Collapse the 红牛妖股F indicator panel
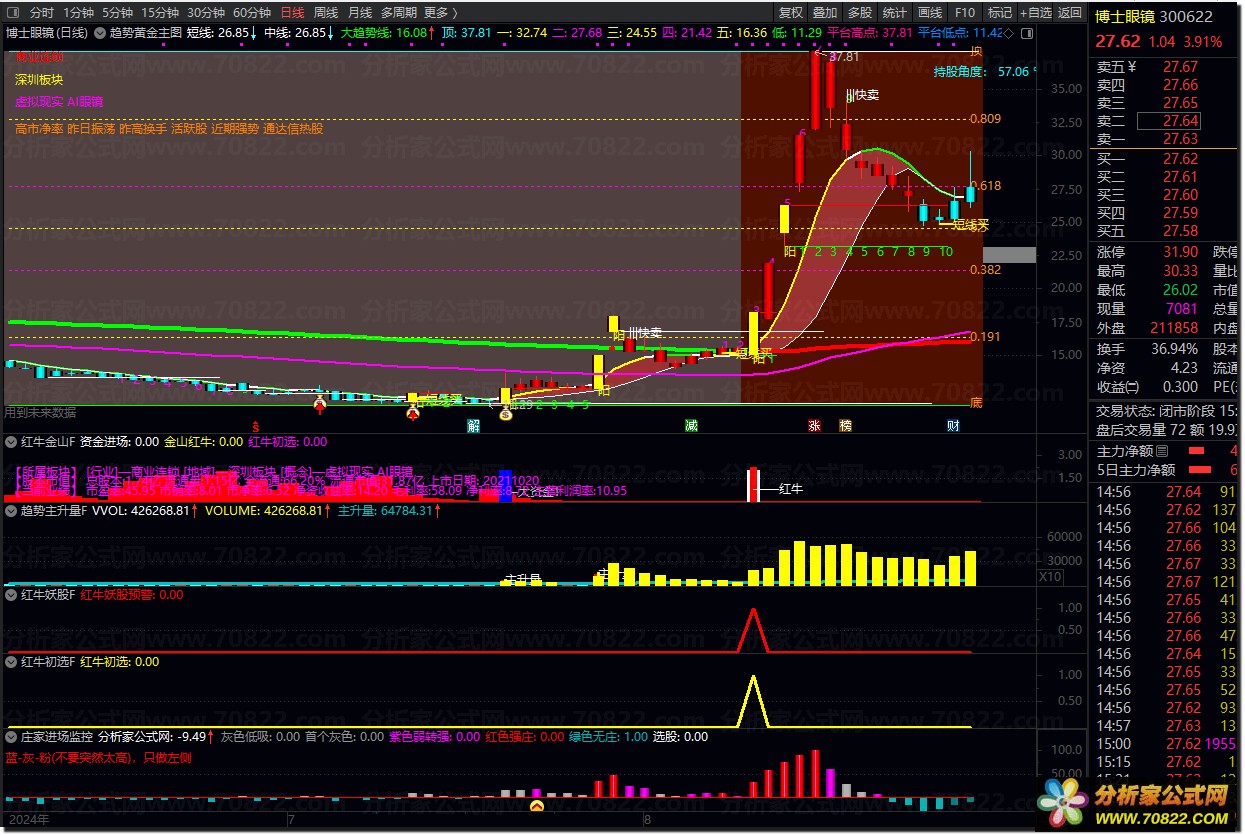Viewport: 1245px width, 835px height. 11,594
